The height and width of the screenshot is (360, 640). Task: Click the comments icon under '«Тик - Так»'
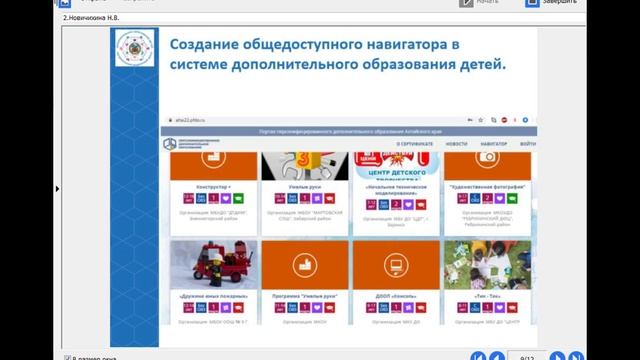512,307
